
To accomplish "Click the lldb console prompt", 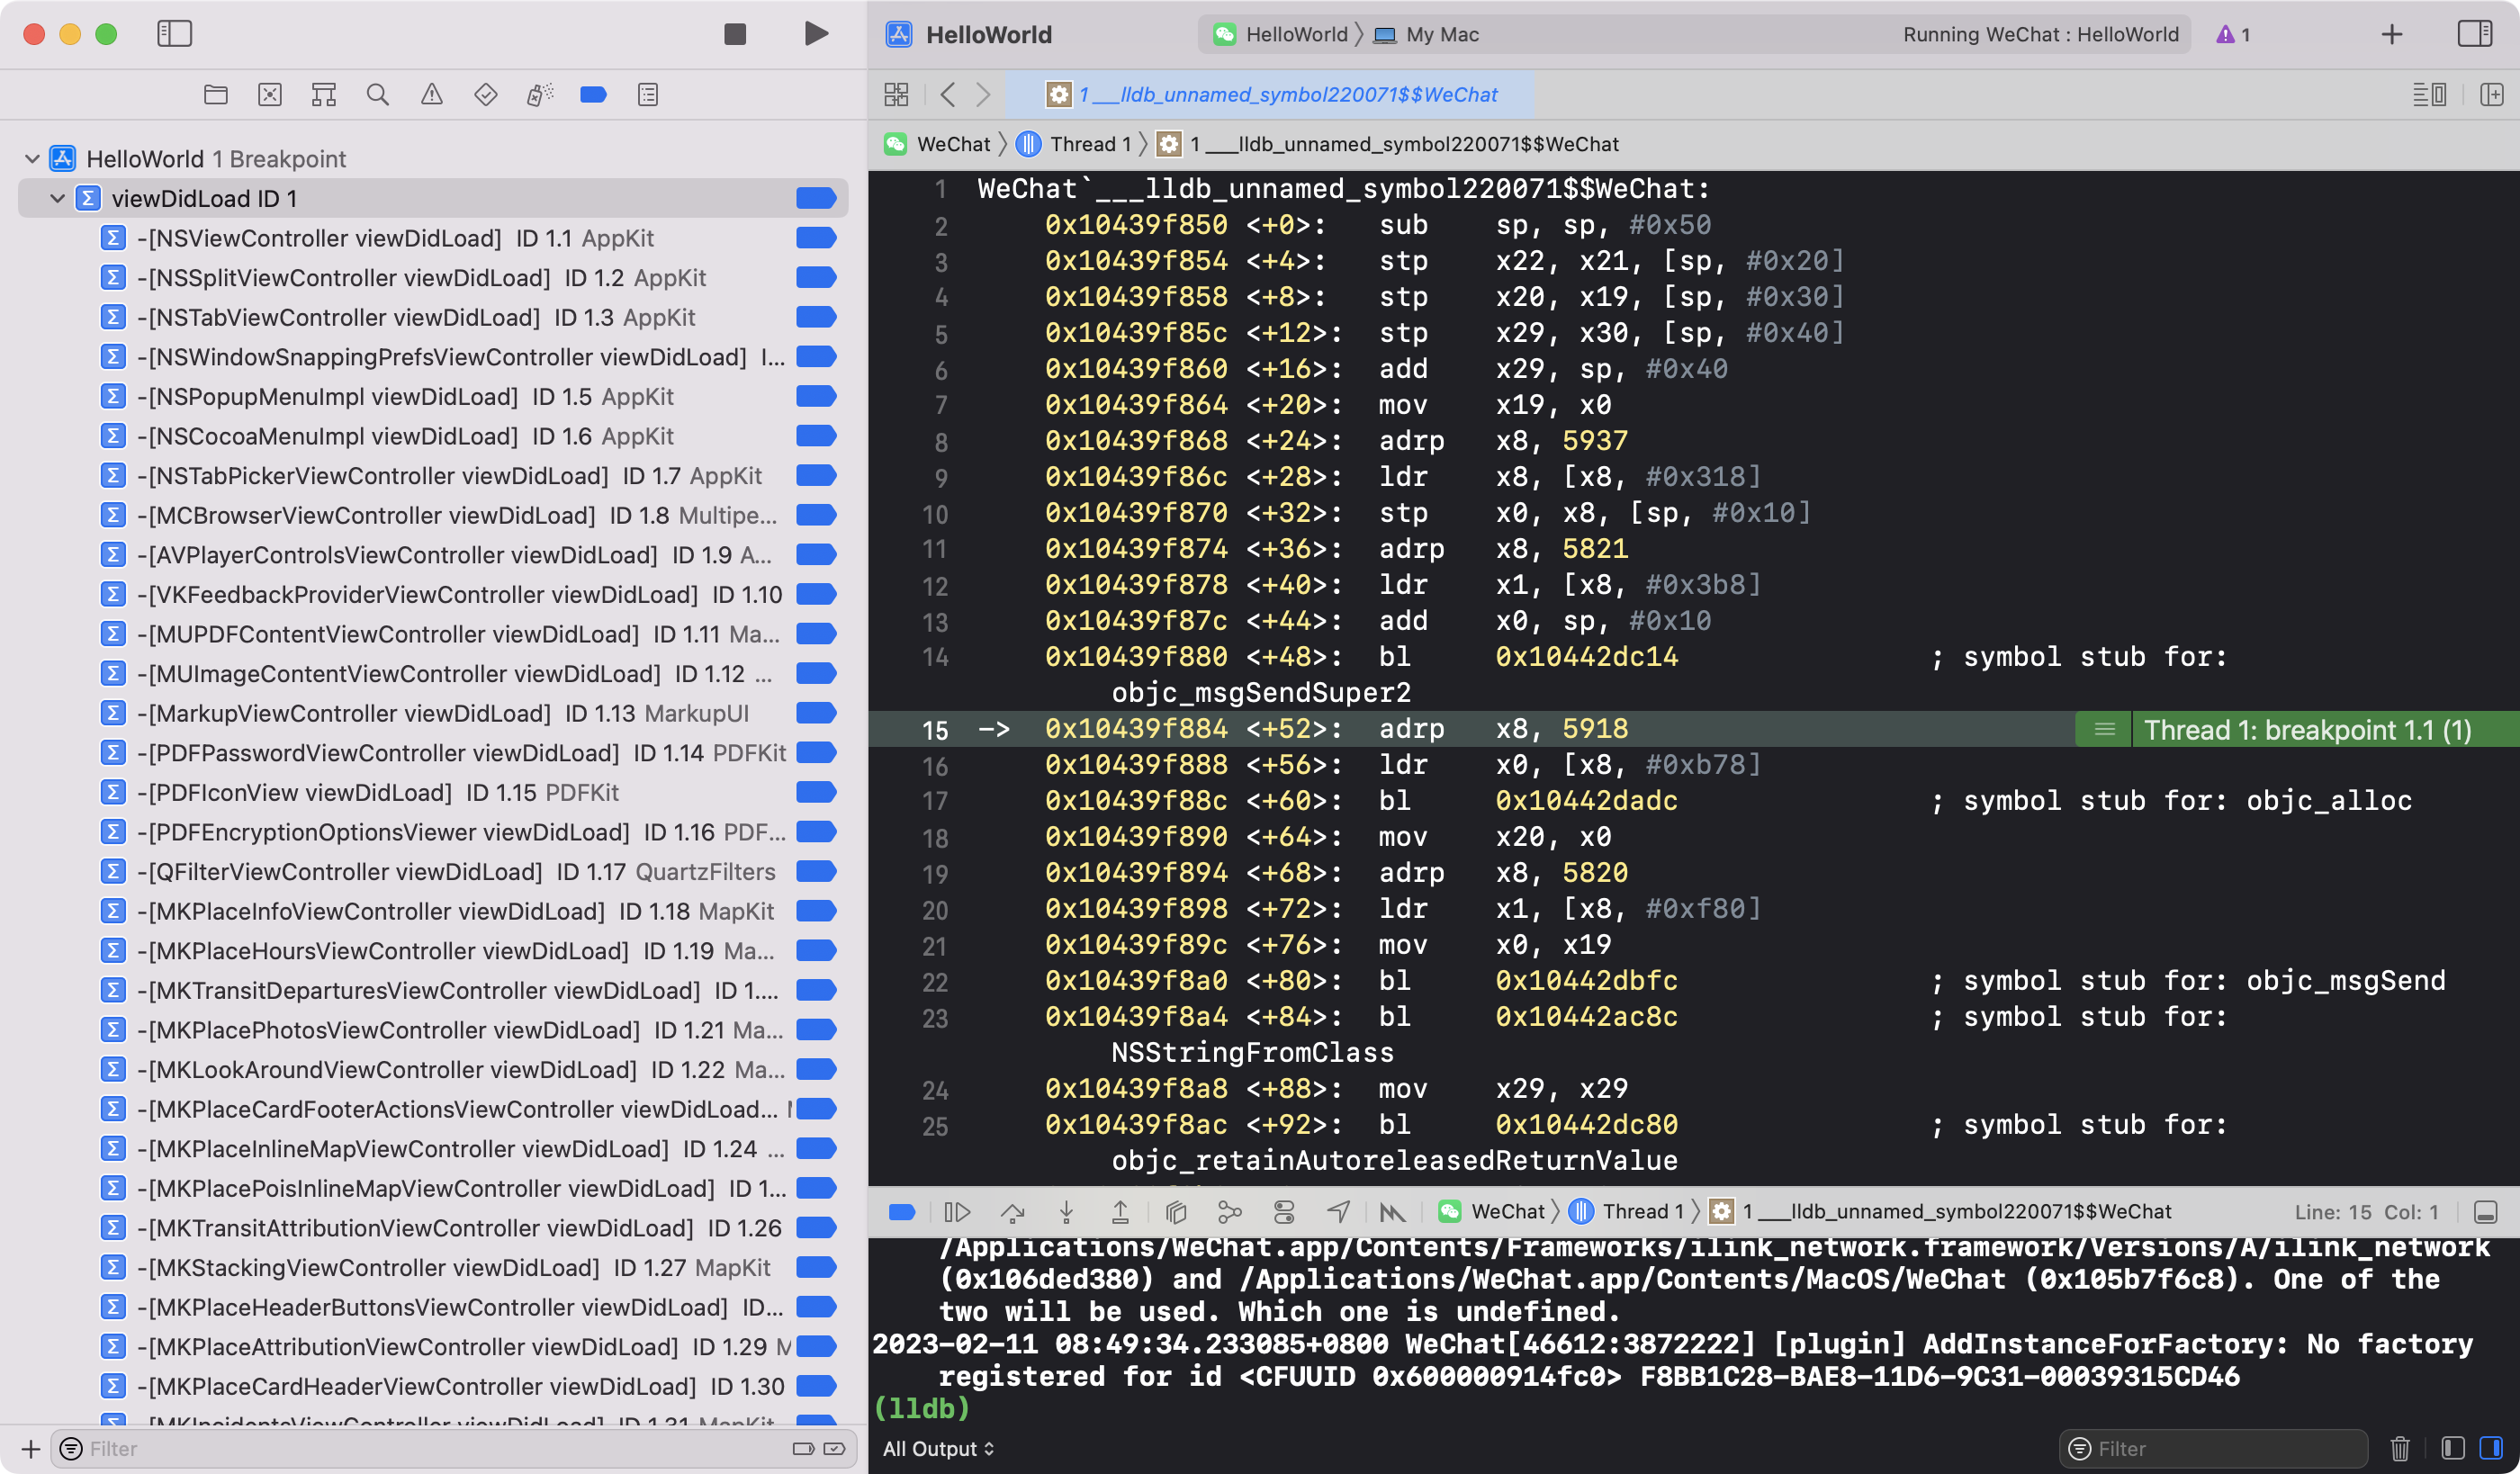I will [x=921, y=1408].
